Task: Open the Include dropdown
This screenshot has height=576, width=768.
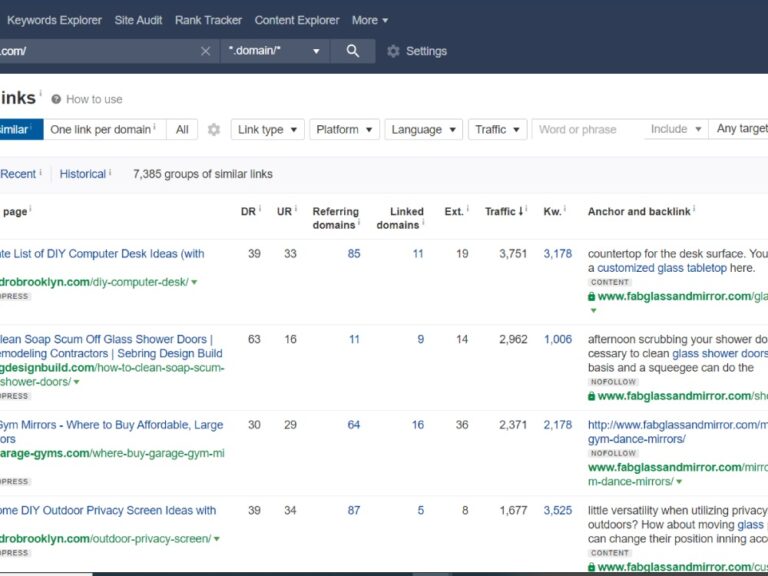Action: [676, 129]
